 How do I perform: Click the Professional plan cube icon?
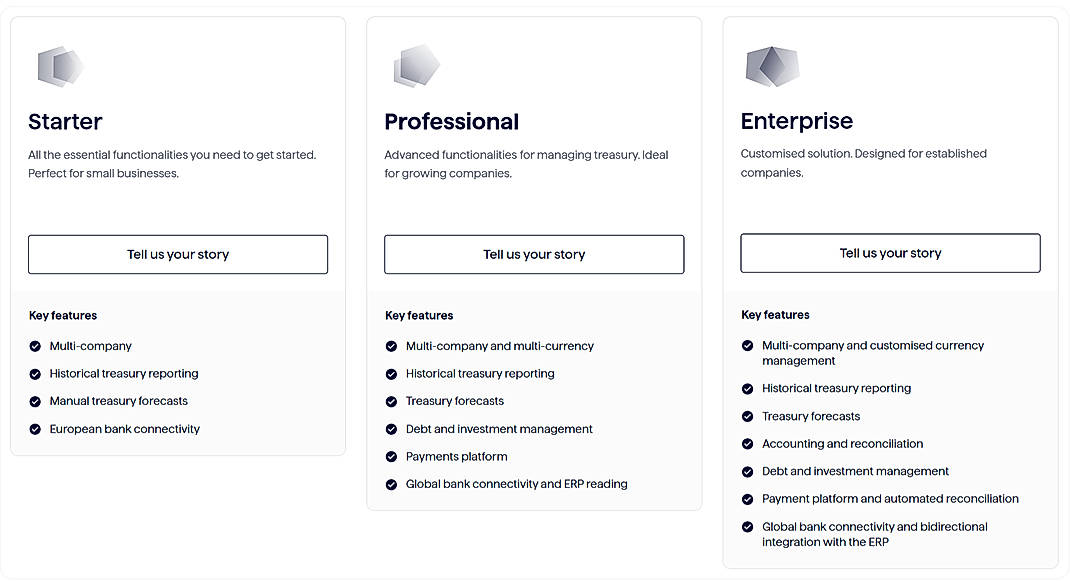point(414,65)
